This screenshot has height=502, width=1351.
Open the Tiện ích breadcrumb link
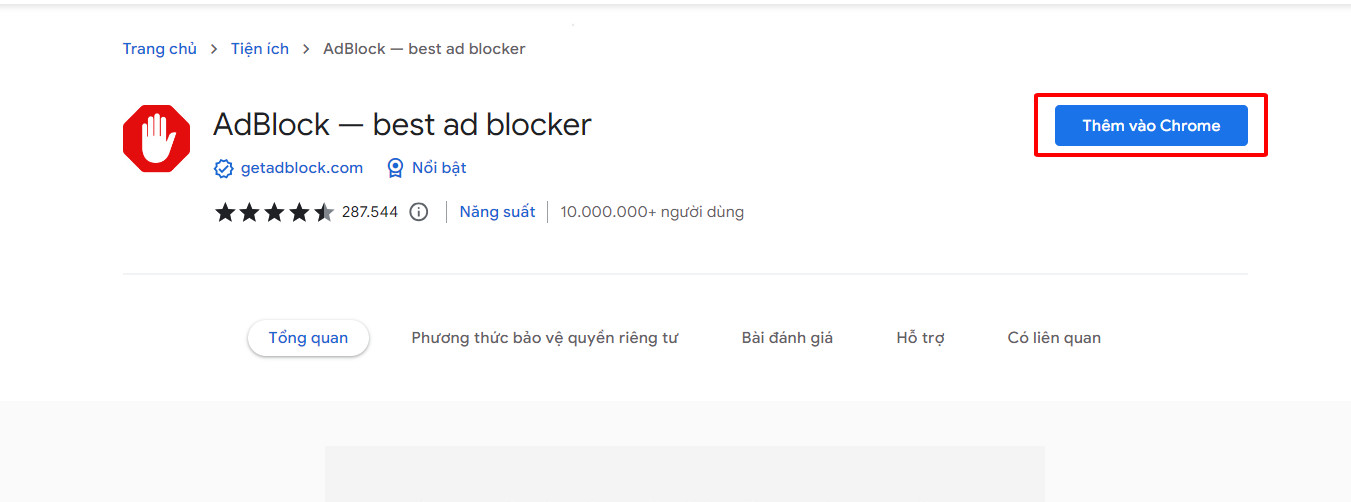pyautogui.click(x=259, y=49)
